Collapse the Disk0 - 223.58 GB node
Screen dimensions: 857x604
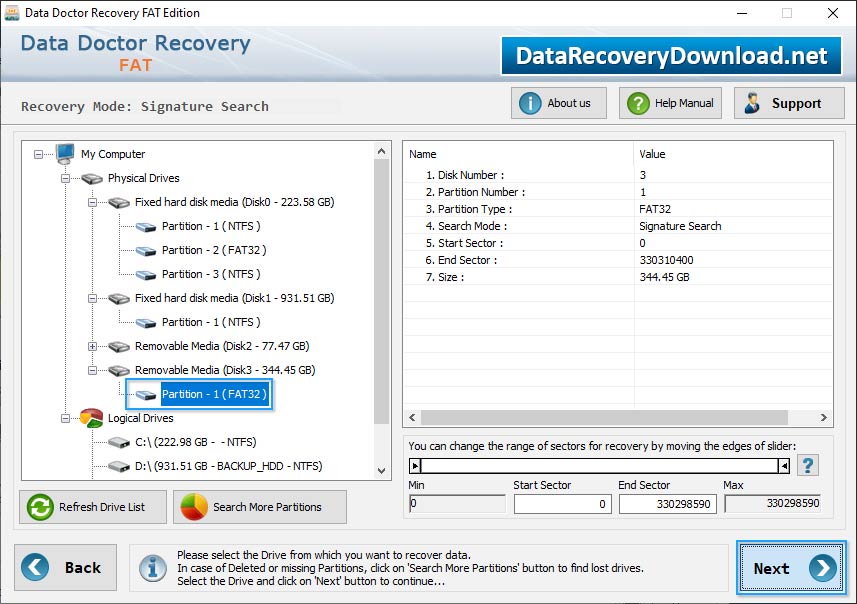point(92,203)
